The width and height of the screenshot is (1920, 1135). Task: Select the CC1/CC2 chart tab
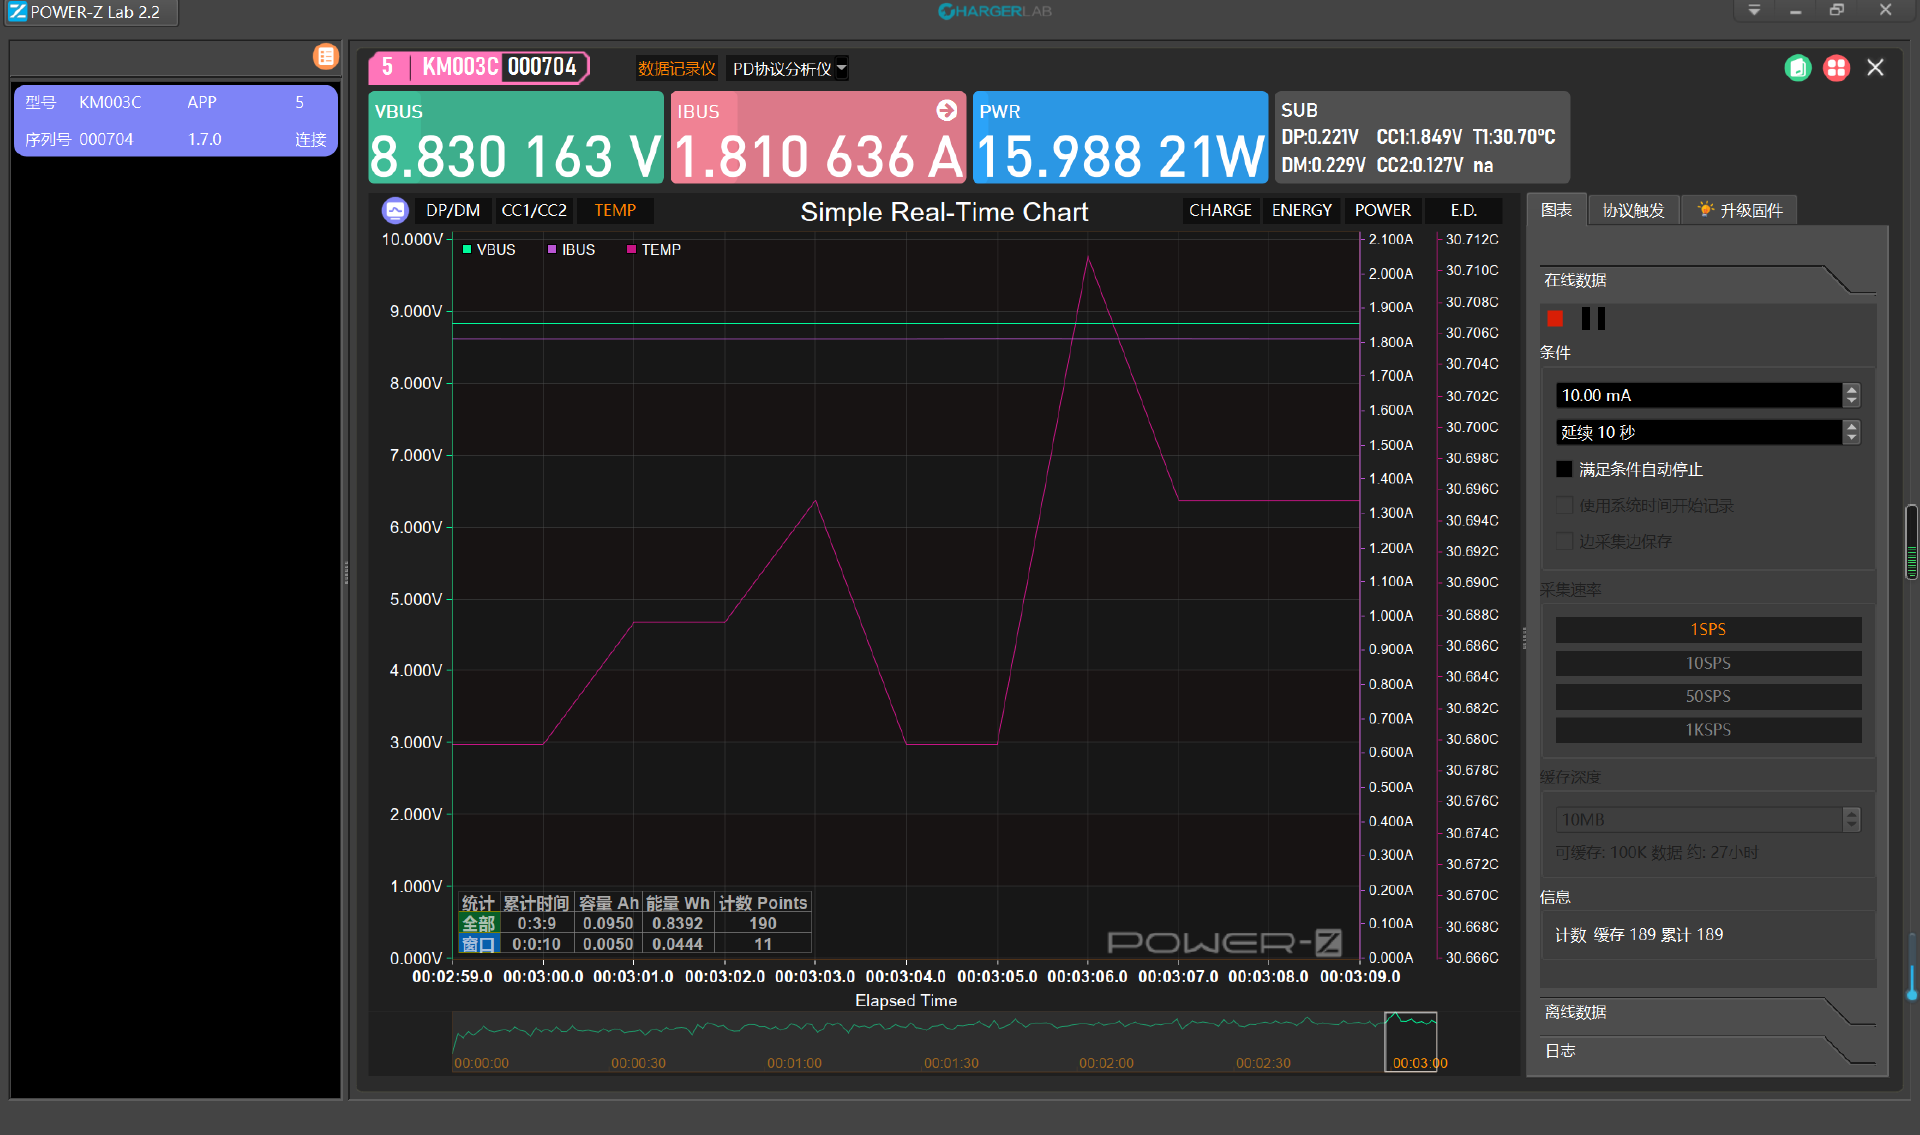coord(534,210)
